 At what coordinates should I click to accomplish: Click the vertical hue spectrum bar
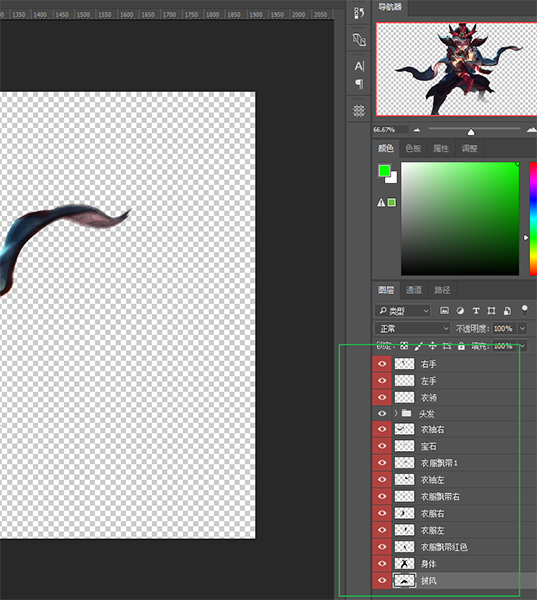click(533, 218)
